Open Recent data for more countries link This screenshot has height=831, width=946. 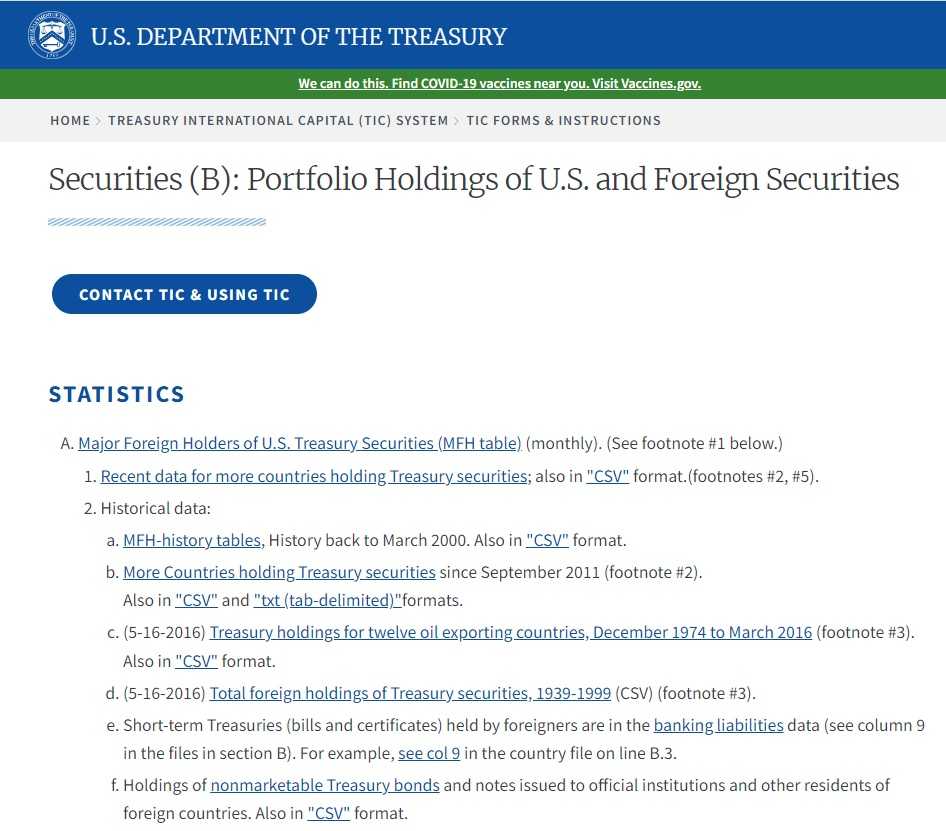(314, 476)
